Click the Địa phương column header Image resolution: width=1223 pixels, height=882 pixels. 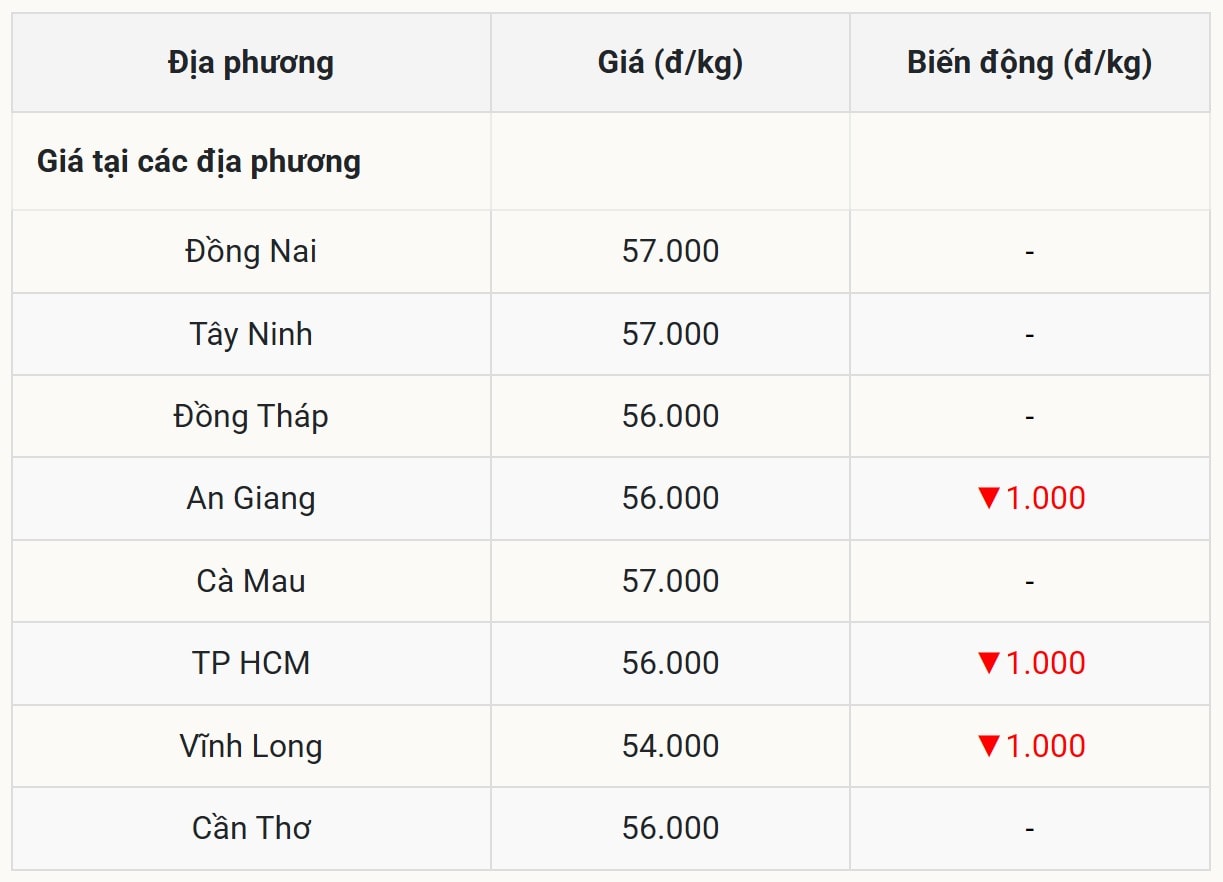click(x=251, y=63)
